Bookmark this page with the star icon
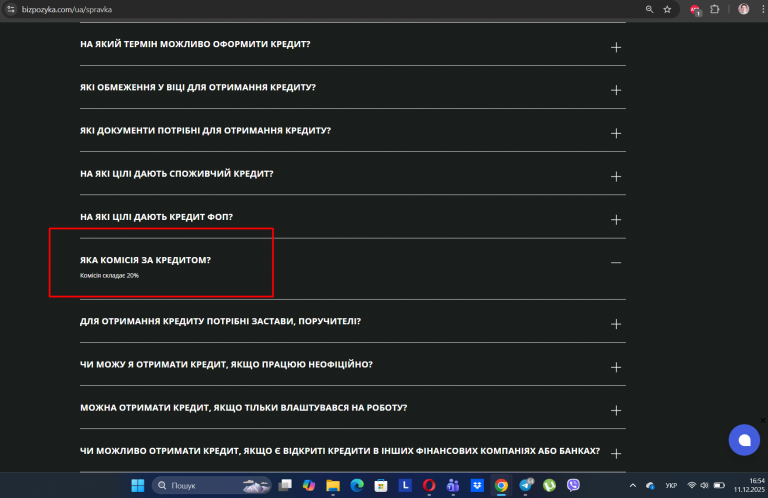The height and width of the screenshot is (498, 768). pyautogui.click(x=667, y=9)
